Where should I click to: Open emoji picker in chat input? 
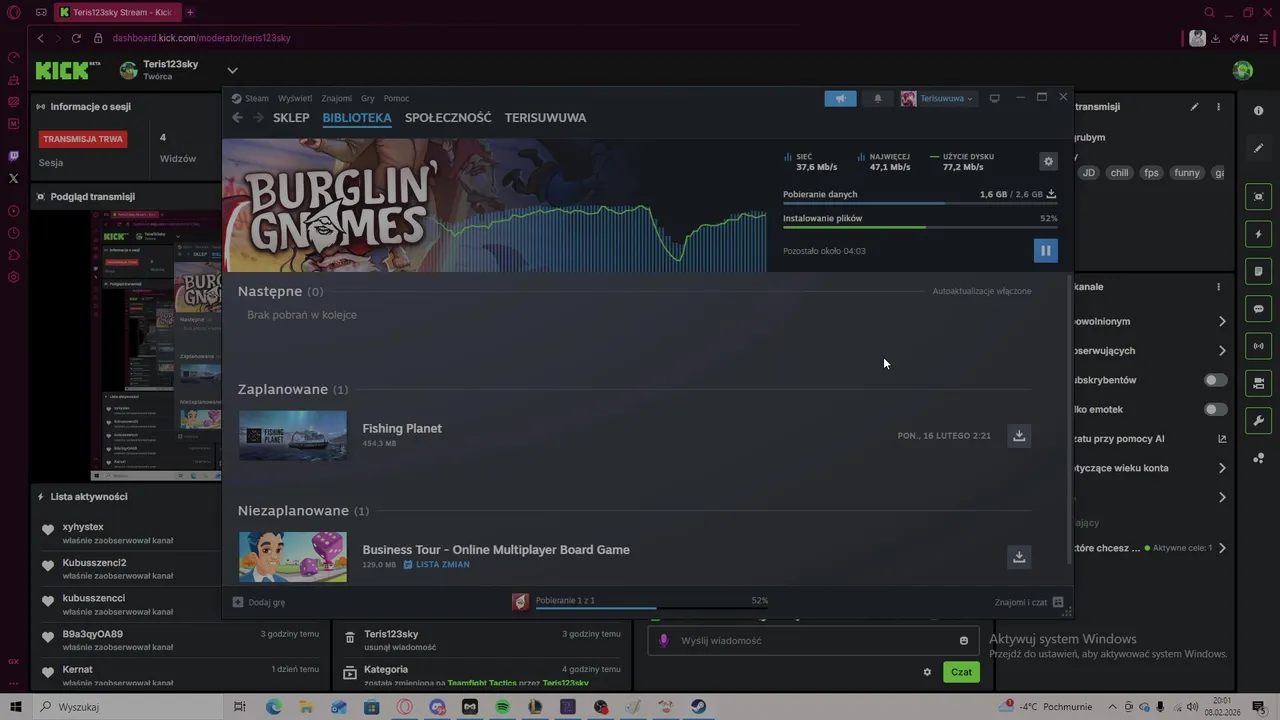964,641
